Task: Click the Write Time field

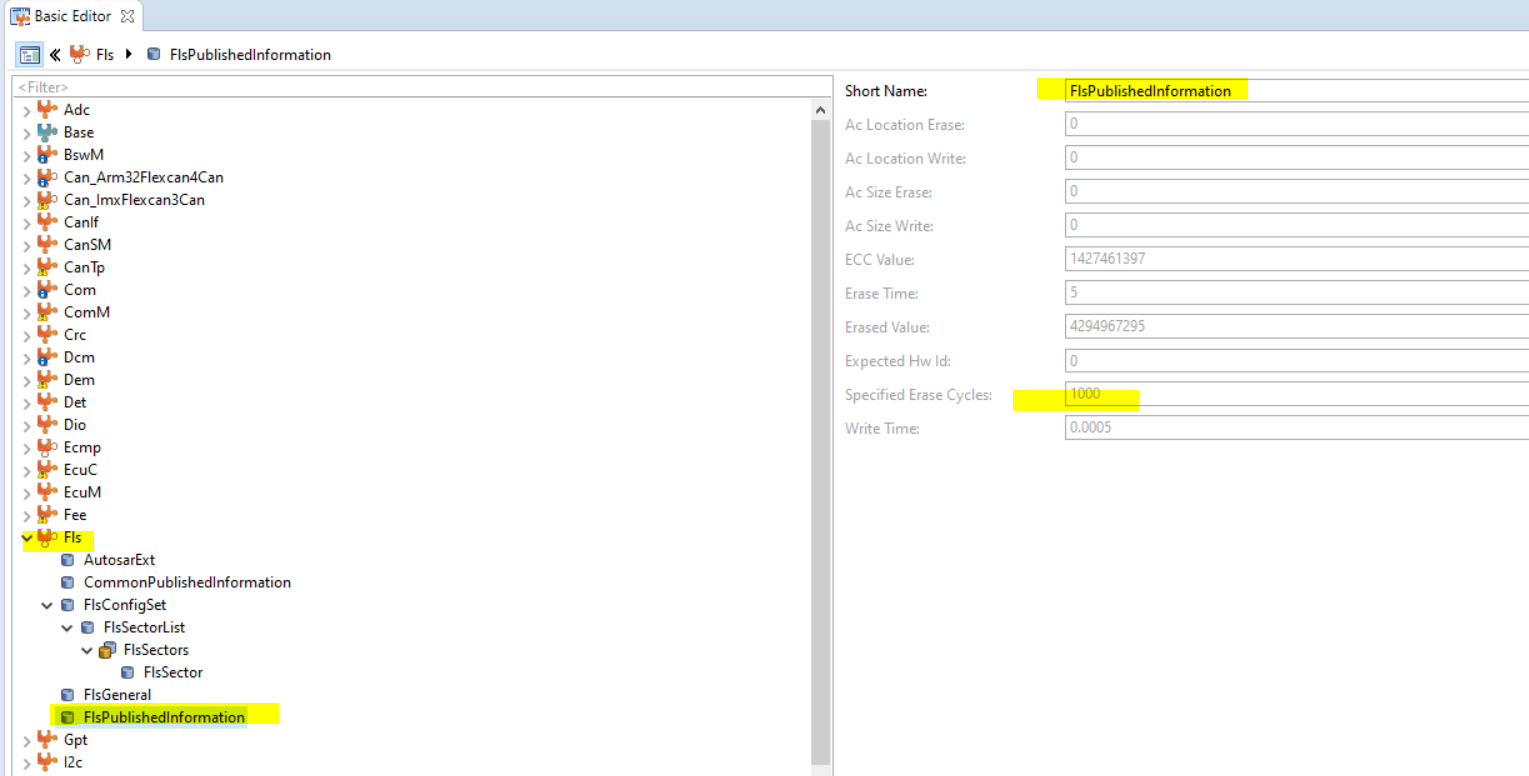Action: (1296, 428)
